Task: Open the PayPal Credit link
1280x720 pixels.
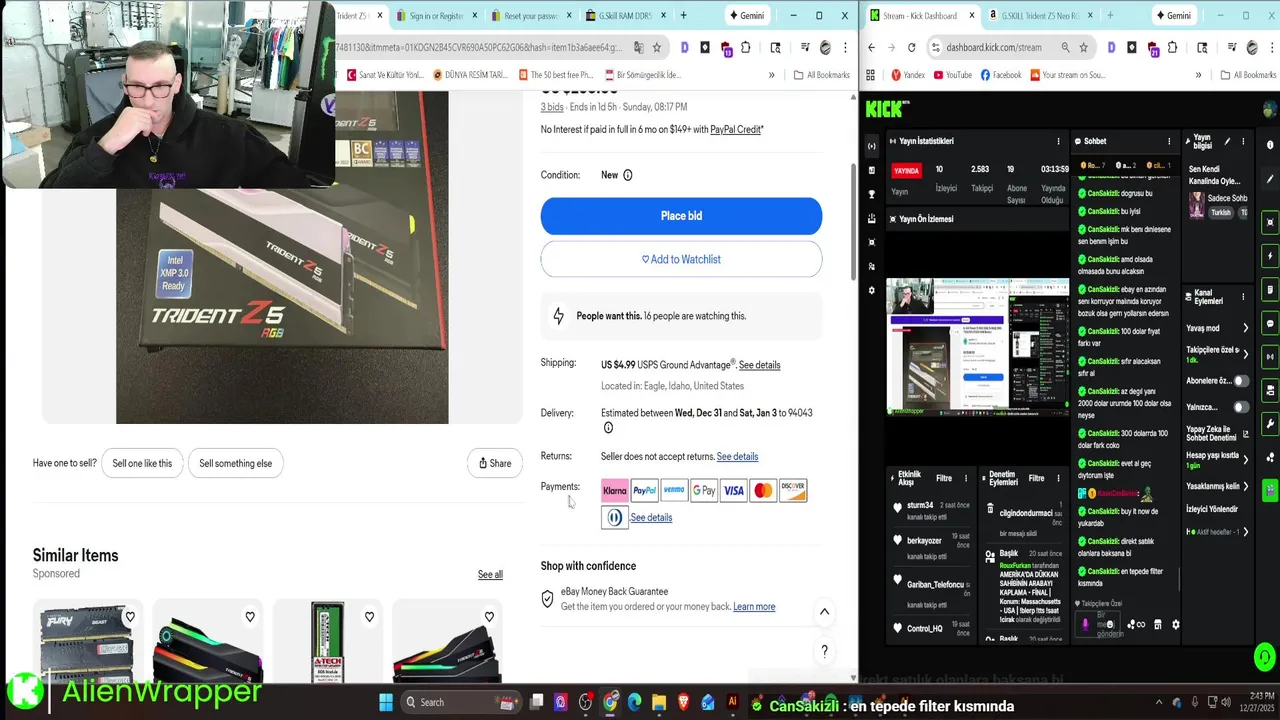Action: pos(735,129)
